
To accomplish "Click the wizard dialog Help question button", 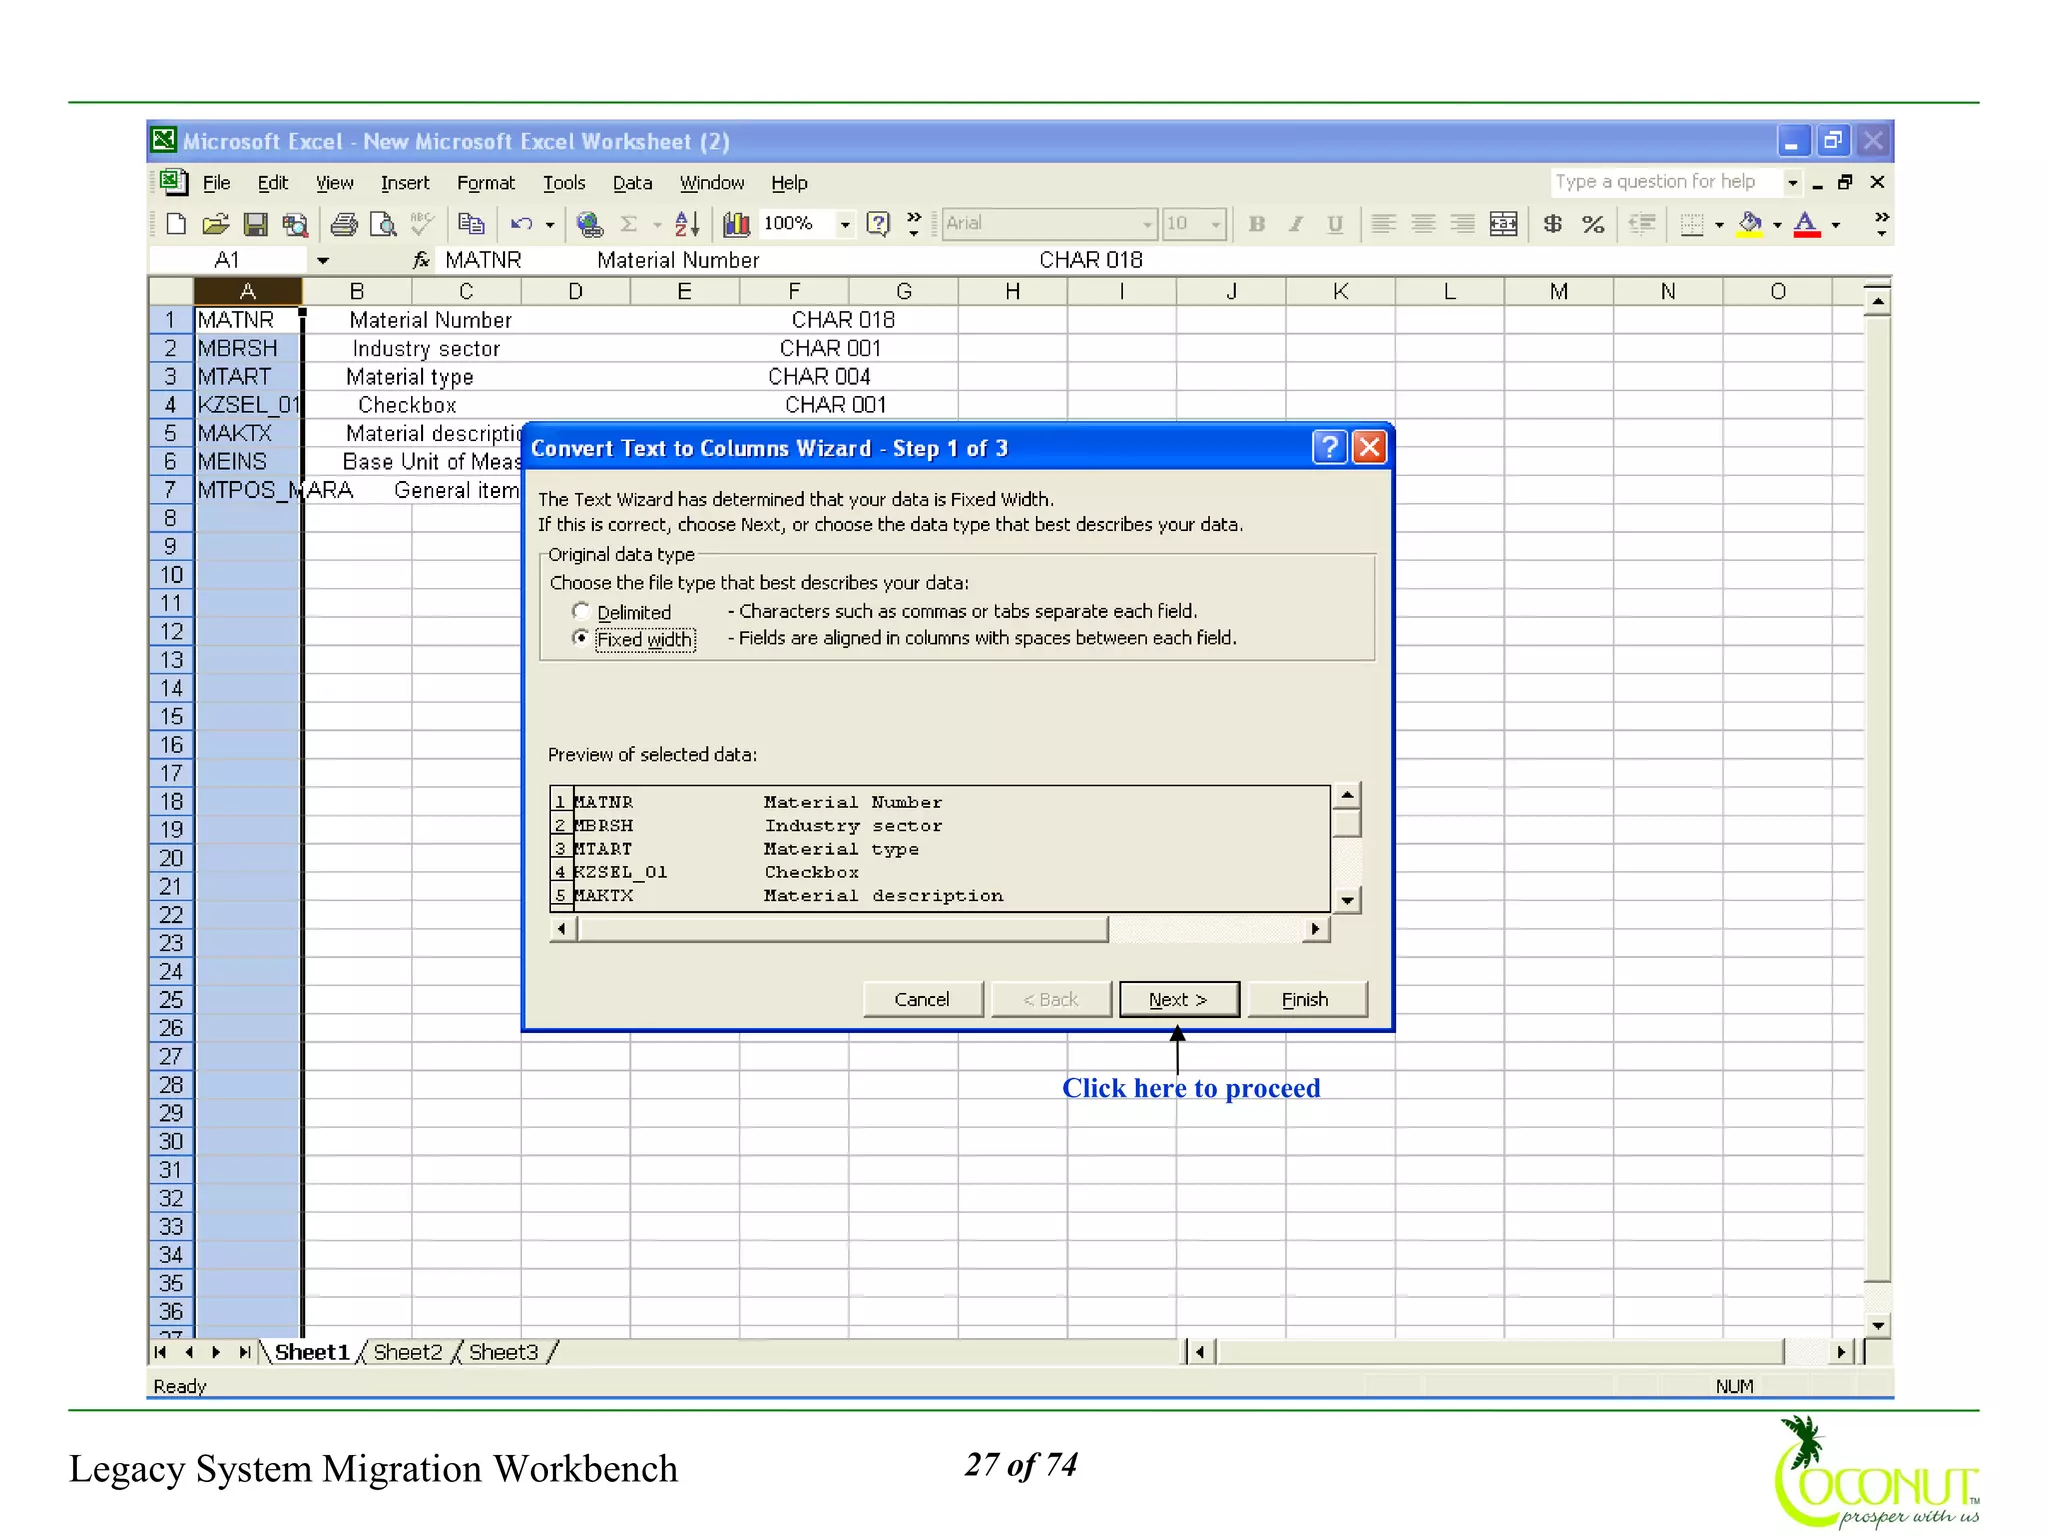I will (1329, 447).
